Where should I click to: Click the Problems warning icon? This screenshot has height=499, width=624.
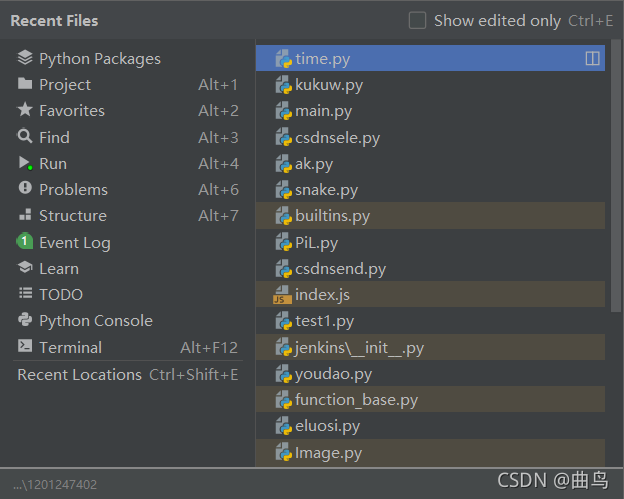coord(25,188)
